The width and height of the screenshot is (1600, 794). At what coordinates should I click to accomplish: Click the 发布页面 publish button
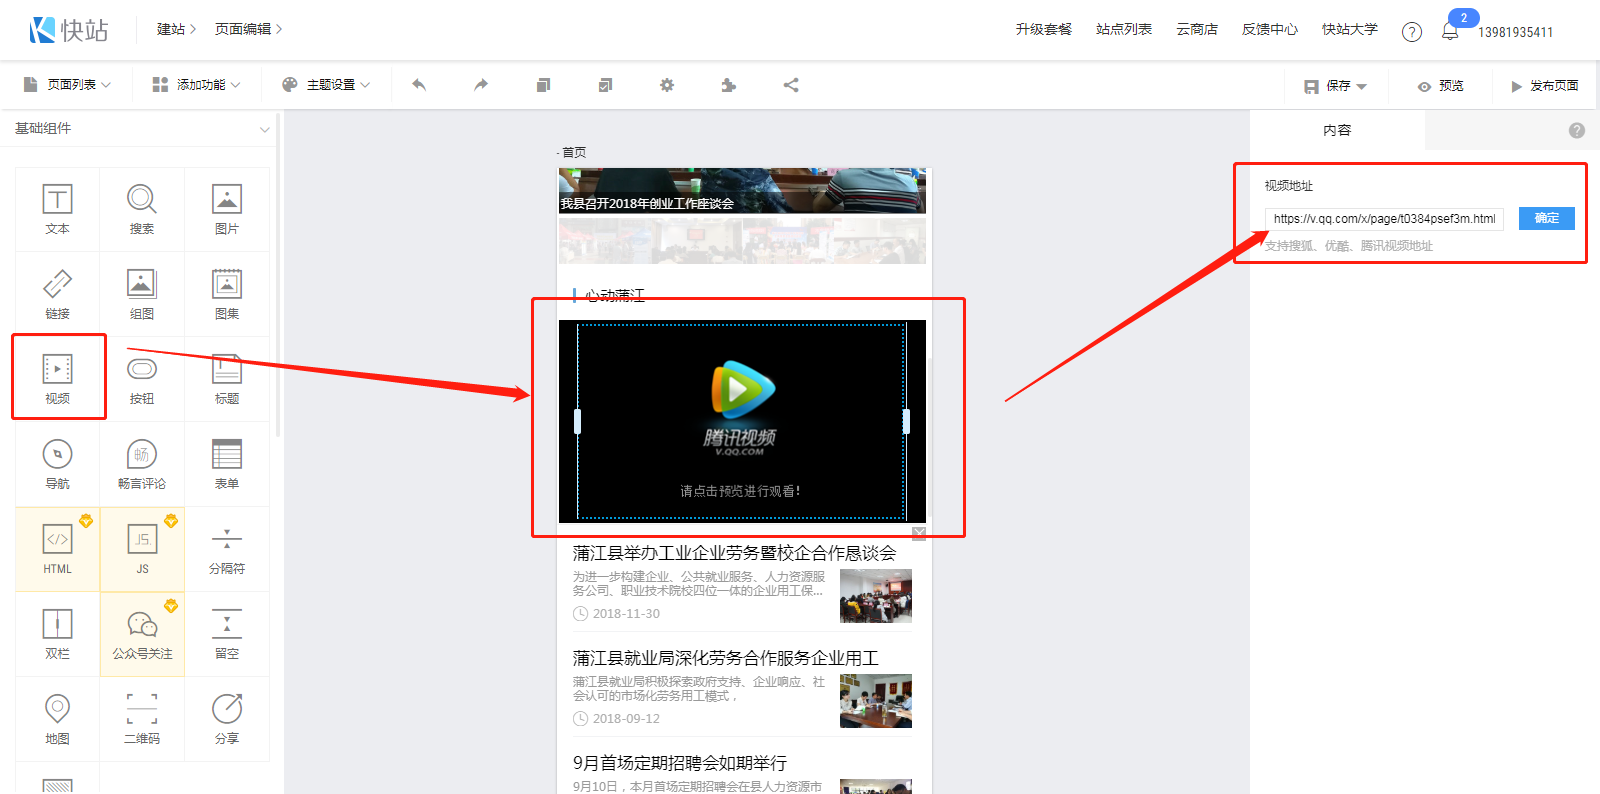[x=1544, y=86]
